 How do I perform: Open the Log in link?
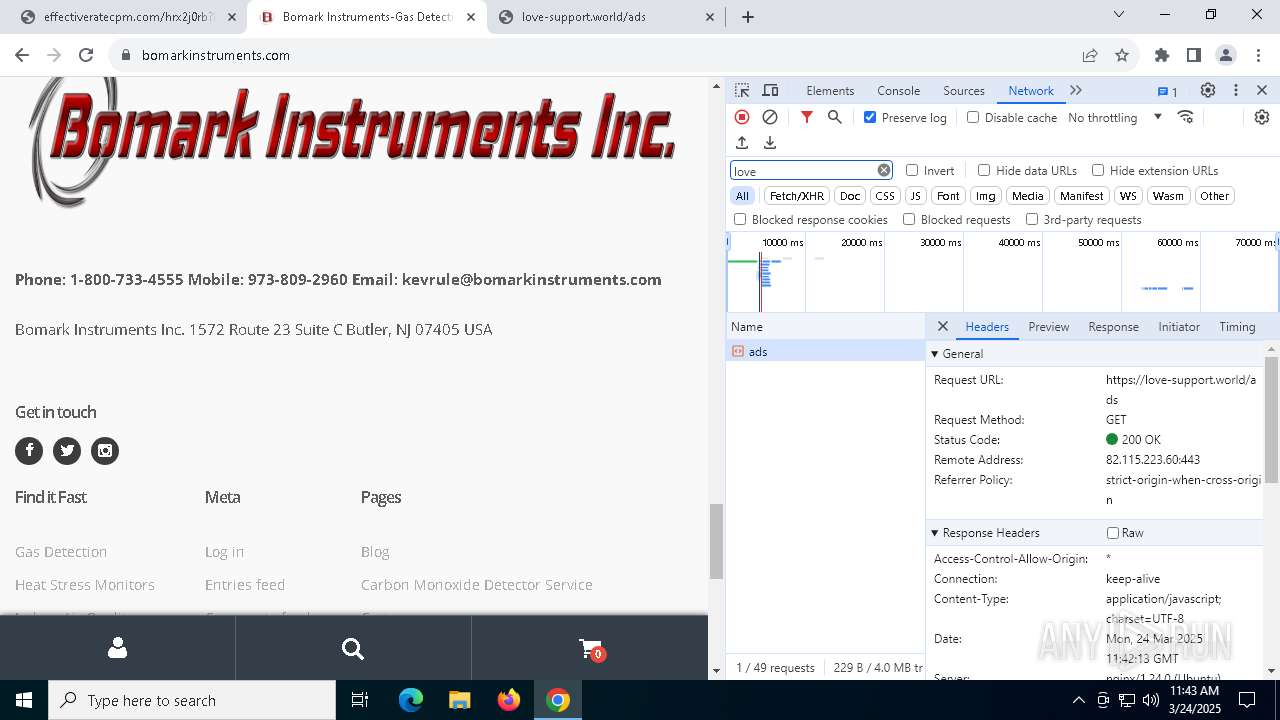[x=224, y=552]
